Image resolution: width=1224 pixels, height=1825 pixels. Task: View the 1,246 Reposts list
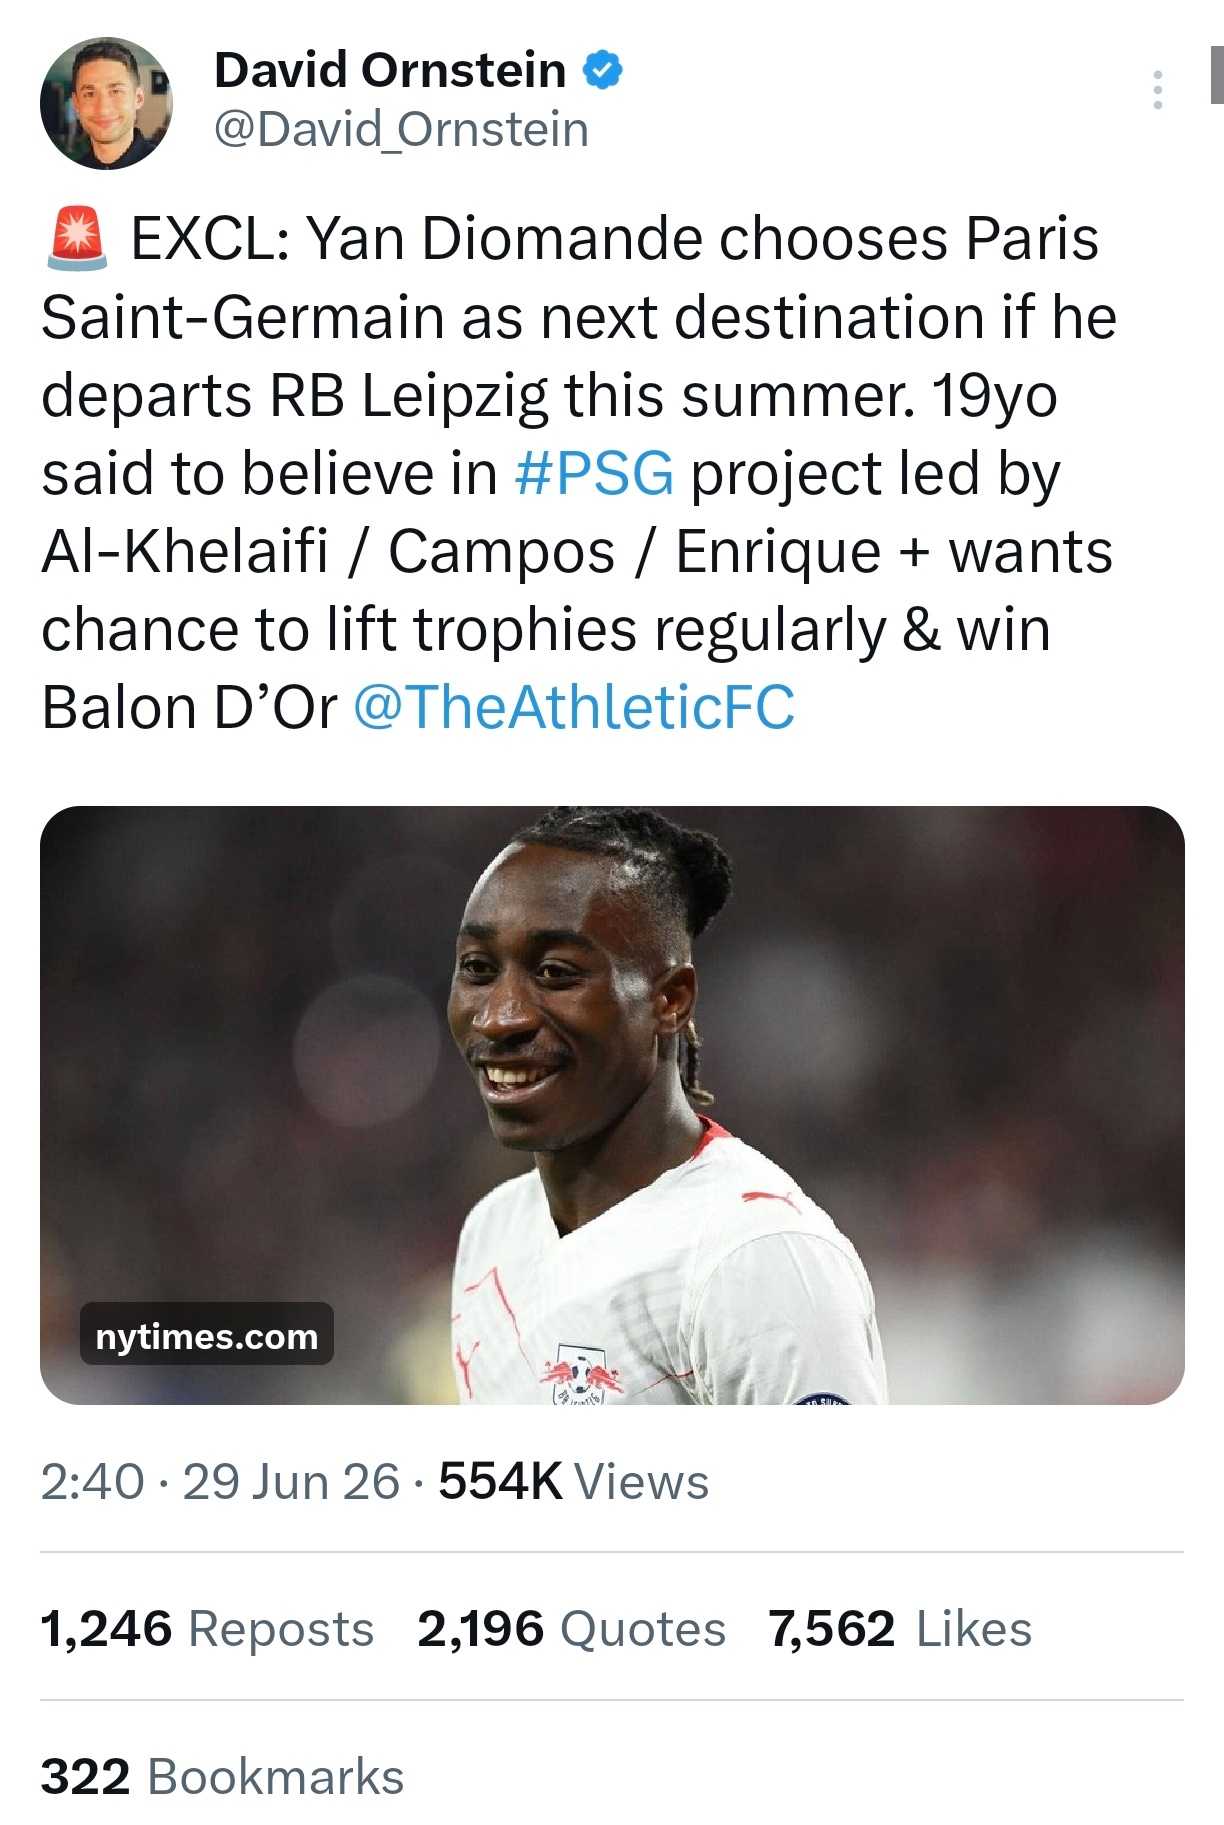[x=207, y=1629]
